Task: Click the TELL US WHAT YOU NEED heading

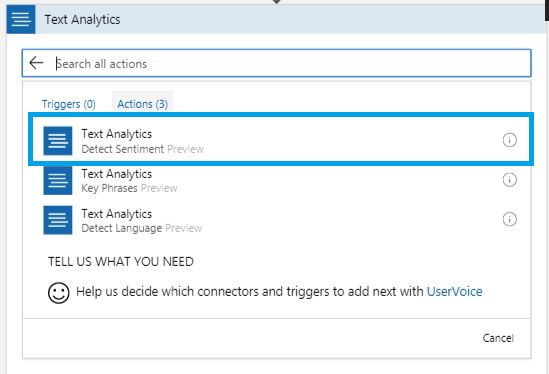Action: [121, 262]
